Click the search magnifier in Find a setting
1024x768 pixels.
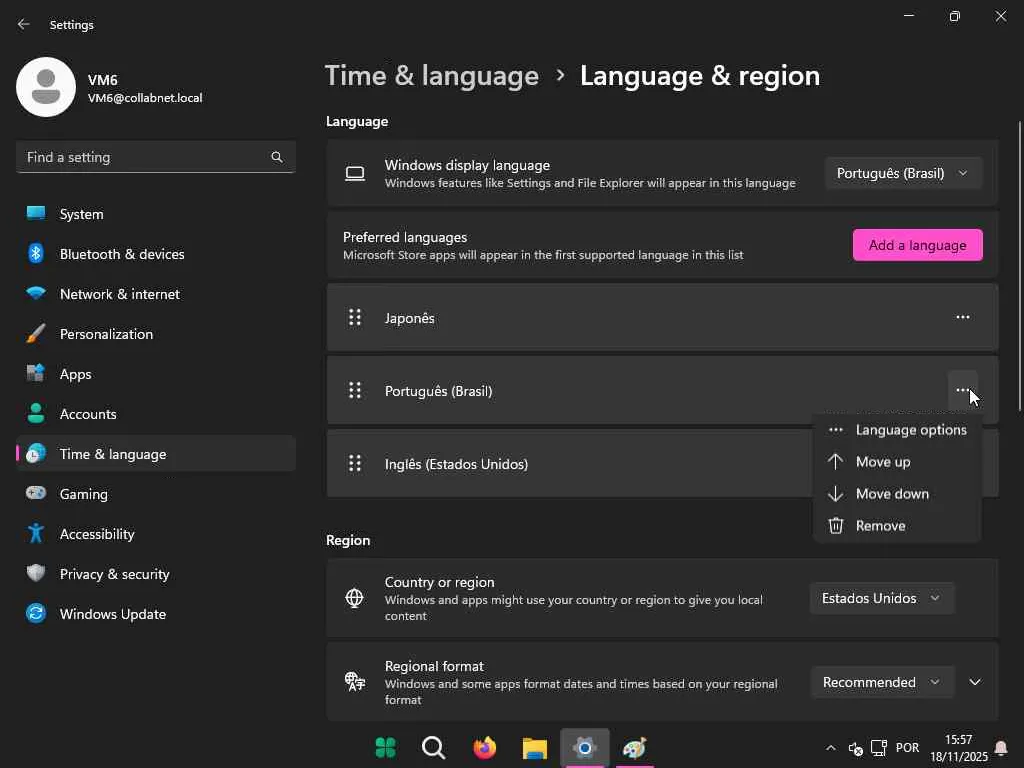[277, 157]
